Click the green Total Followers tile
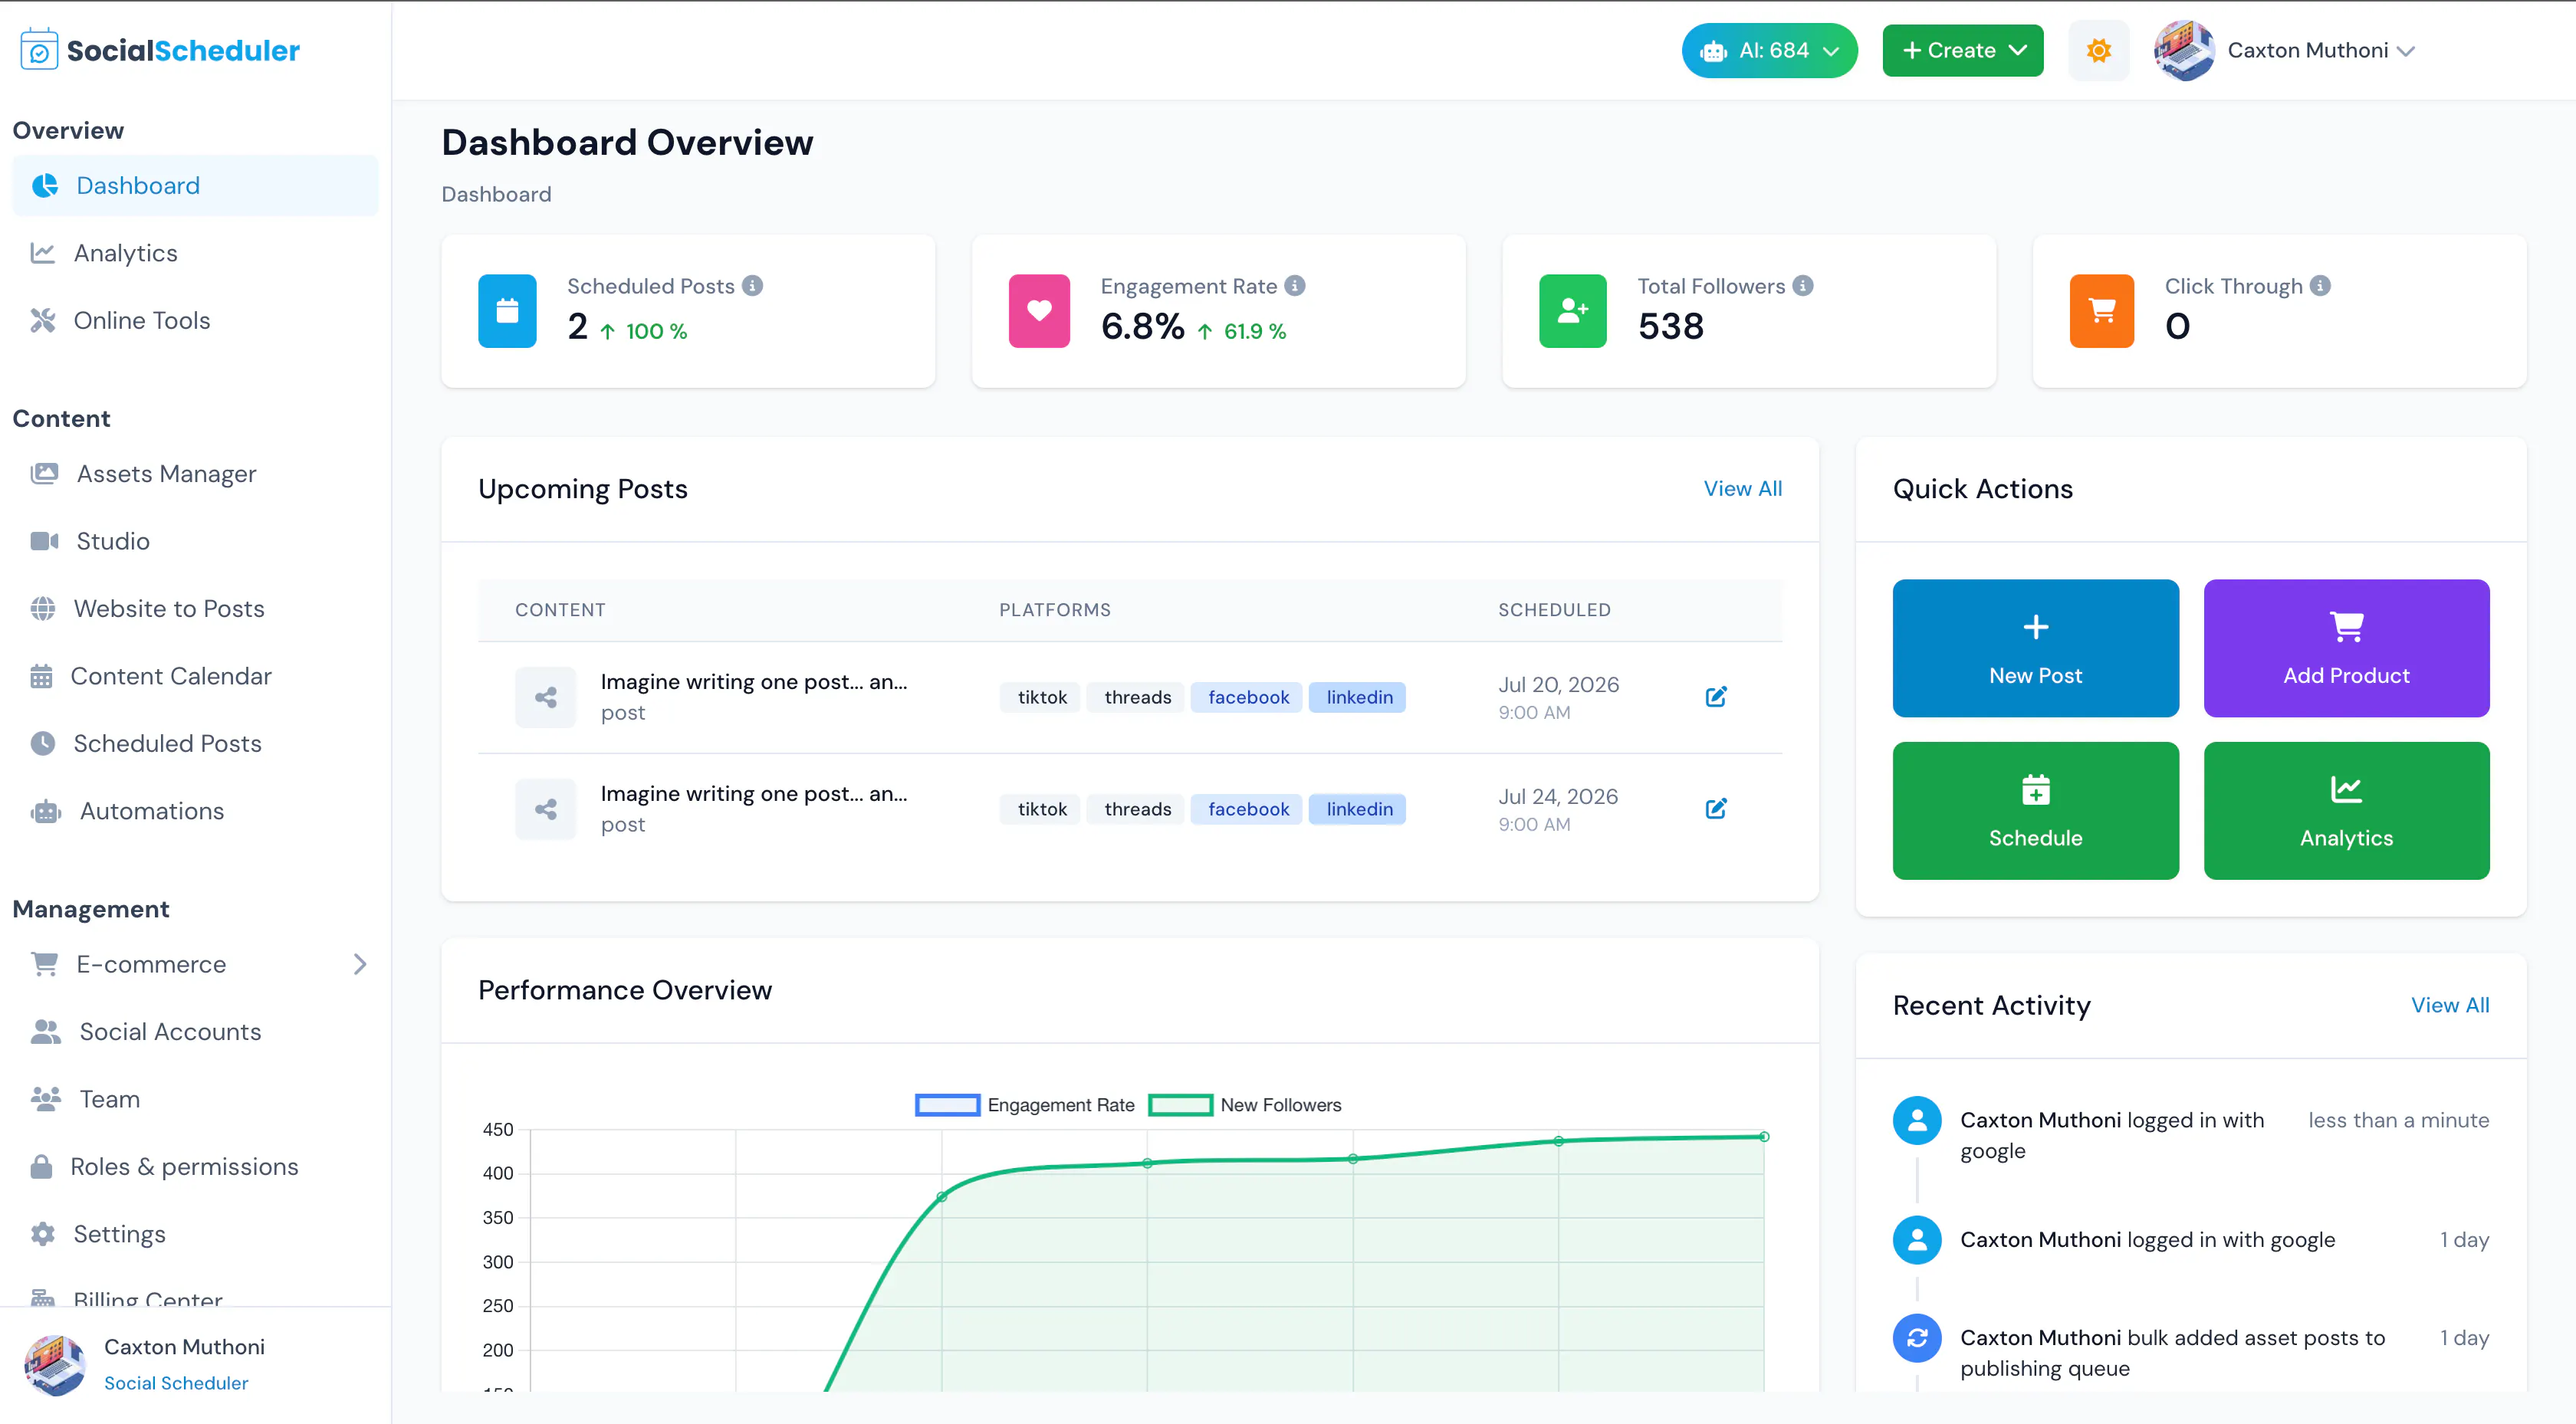The width and height of the screenshot is (2576, 1424). tap(1573, 311)
